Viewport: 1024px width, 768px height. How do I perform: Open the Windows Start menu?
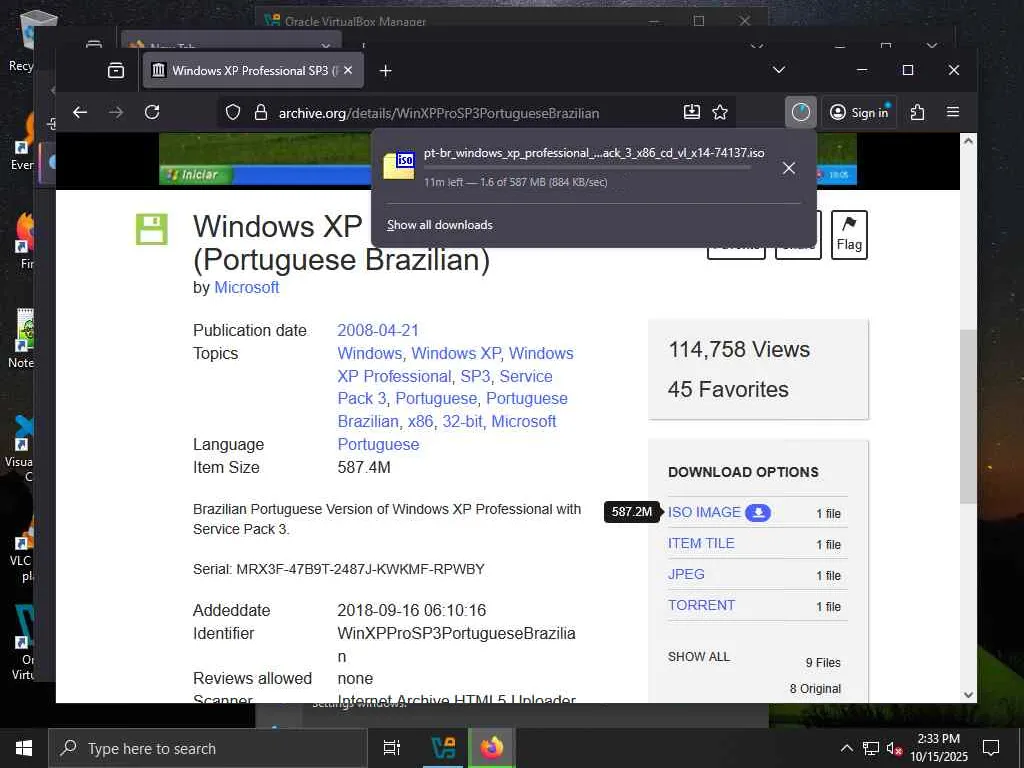[x=24, y=748]
